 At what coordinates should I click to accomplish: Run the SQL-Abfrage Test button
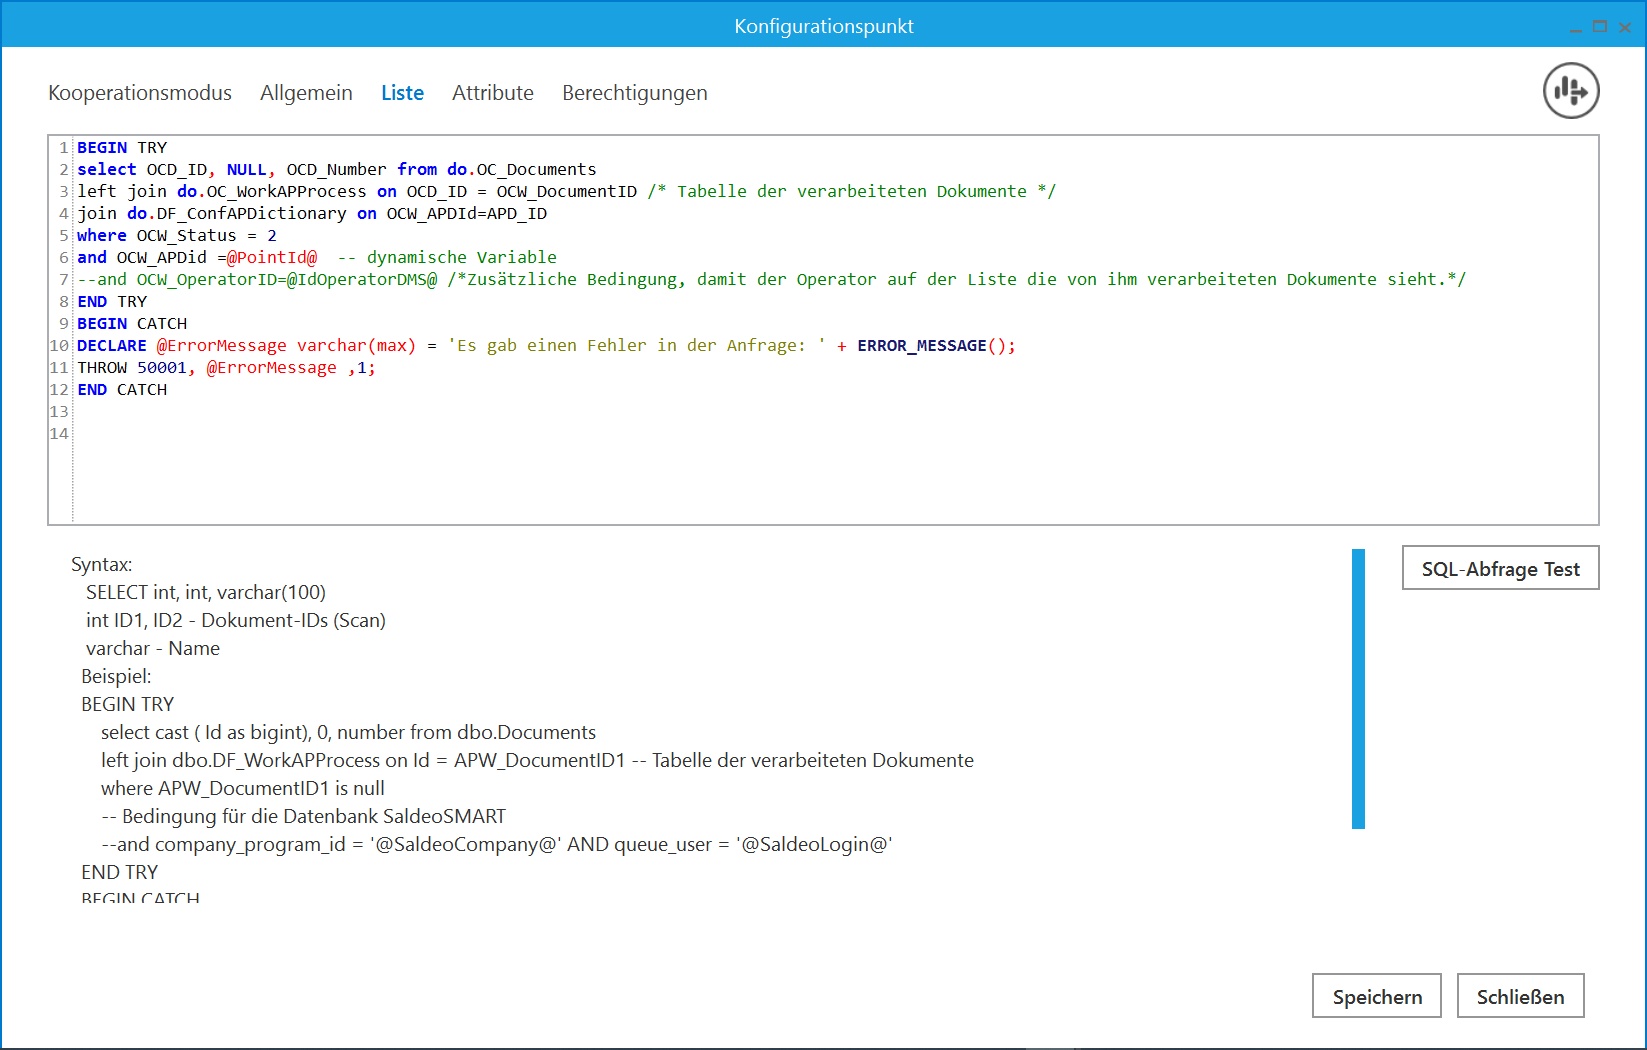tap(1499, 568)
